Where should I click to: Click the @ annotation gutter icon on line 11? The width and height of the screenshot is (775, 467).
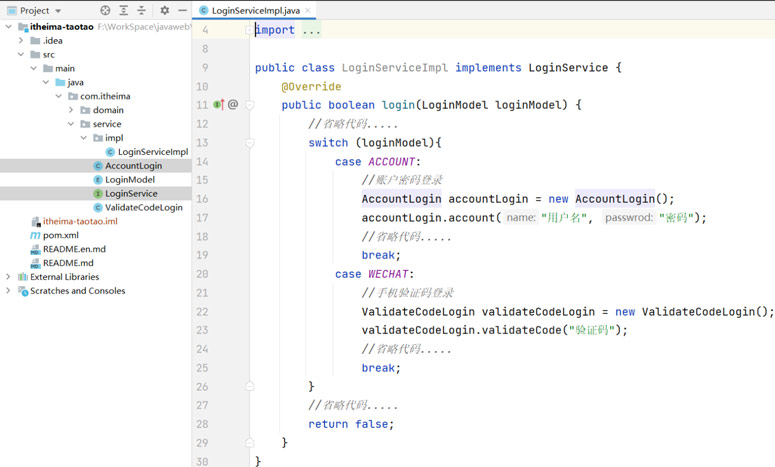pyautogui.click(x=233, y=104)
